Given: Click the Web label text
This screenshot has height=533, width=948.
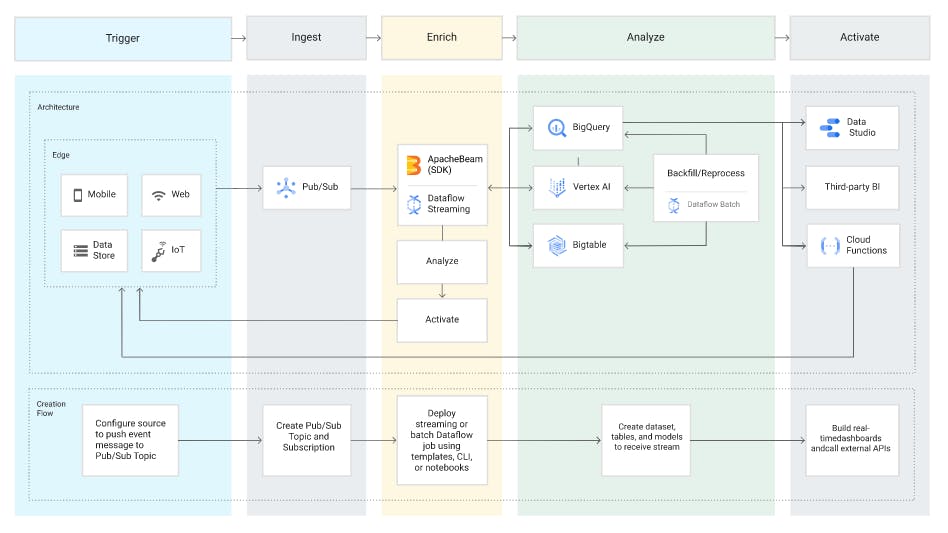Looking at the screenshot, I should click(180, 195).
